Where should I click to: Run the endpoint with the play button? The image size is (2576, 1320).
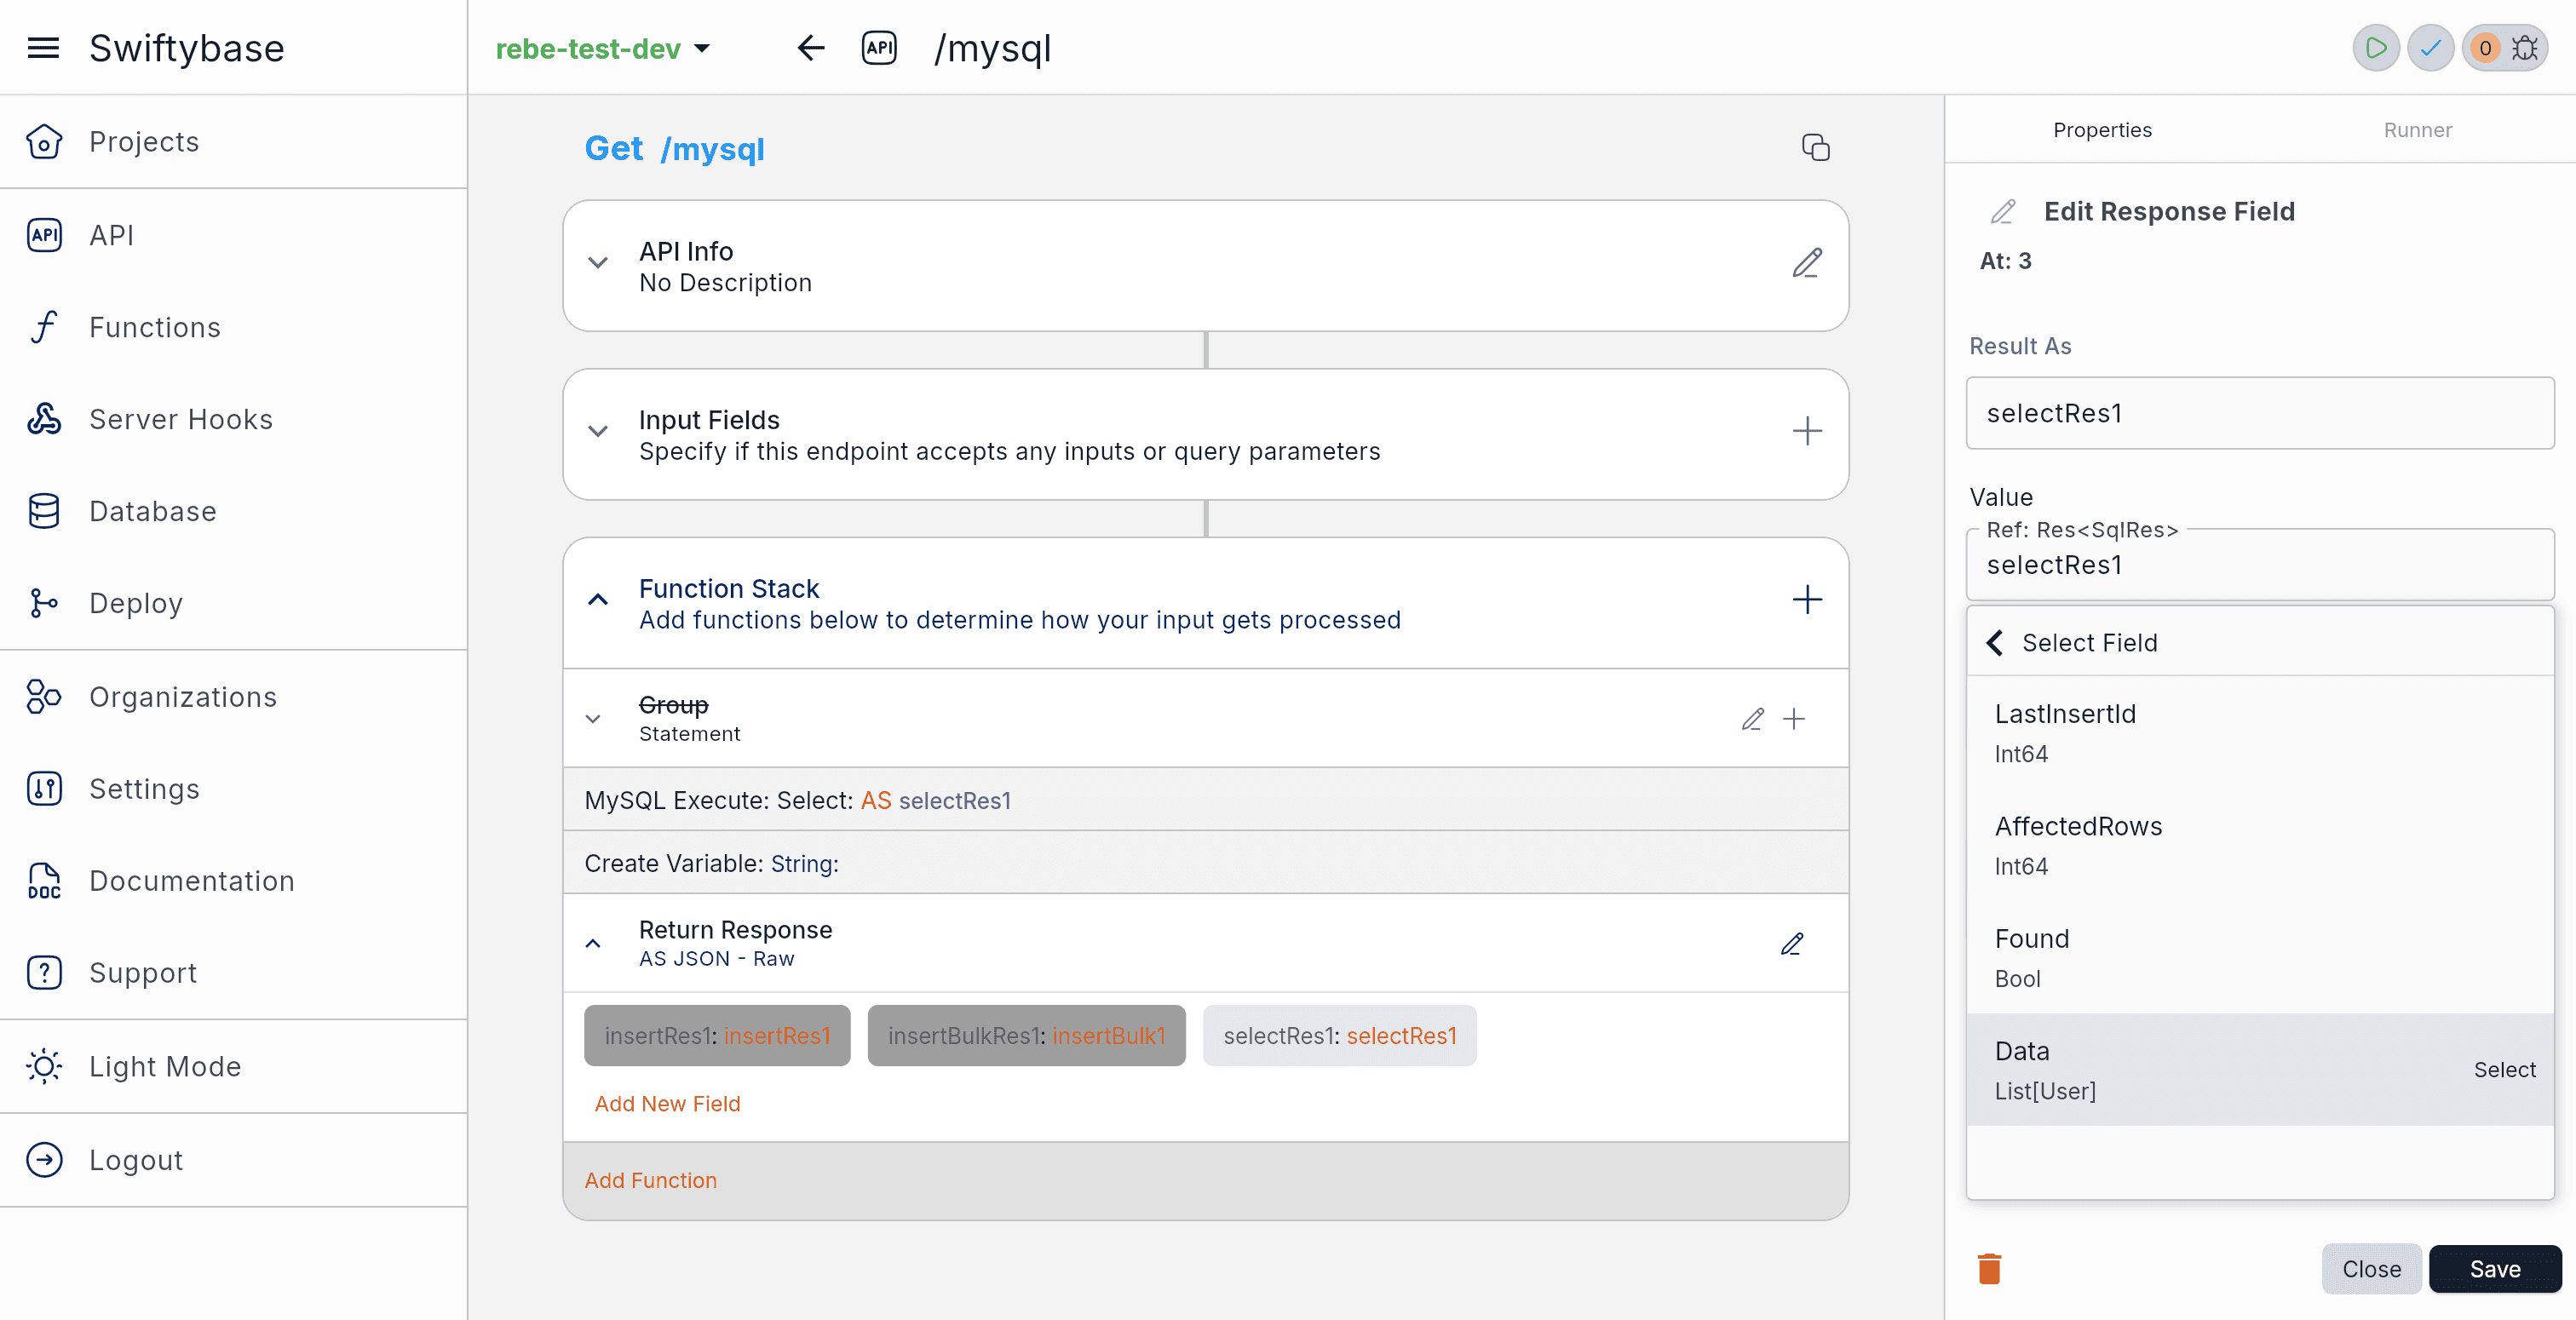[x=2376, y=48]
